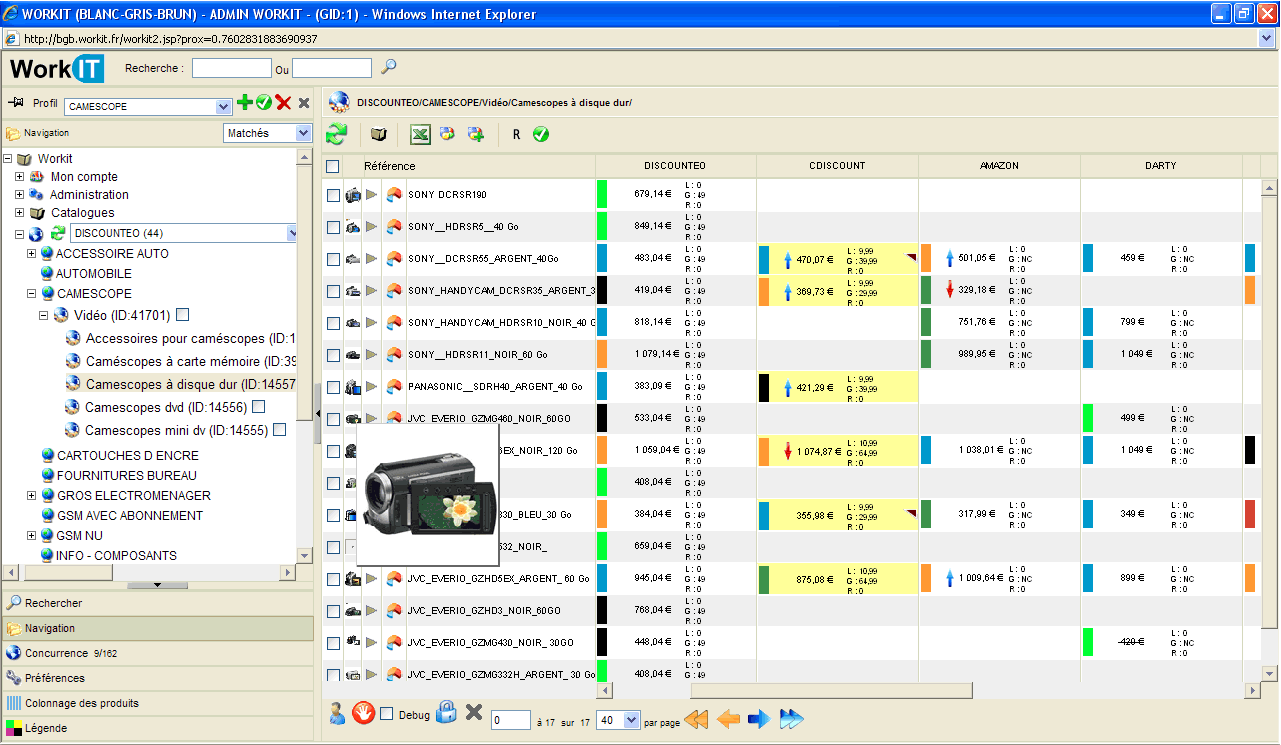Click the first Recherche input field
1281x745 pixels.
pyautogui.click(x=232, y=68)
